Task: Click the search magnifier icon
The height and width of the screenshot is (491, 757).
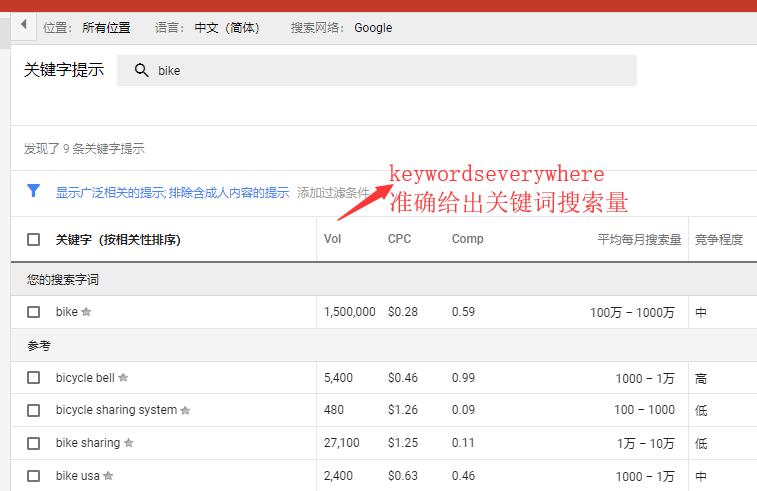Action: 141,70
